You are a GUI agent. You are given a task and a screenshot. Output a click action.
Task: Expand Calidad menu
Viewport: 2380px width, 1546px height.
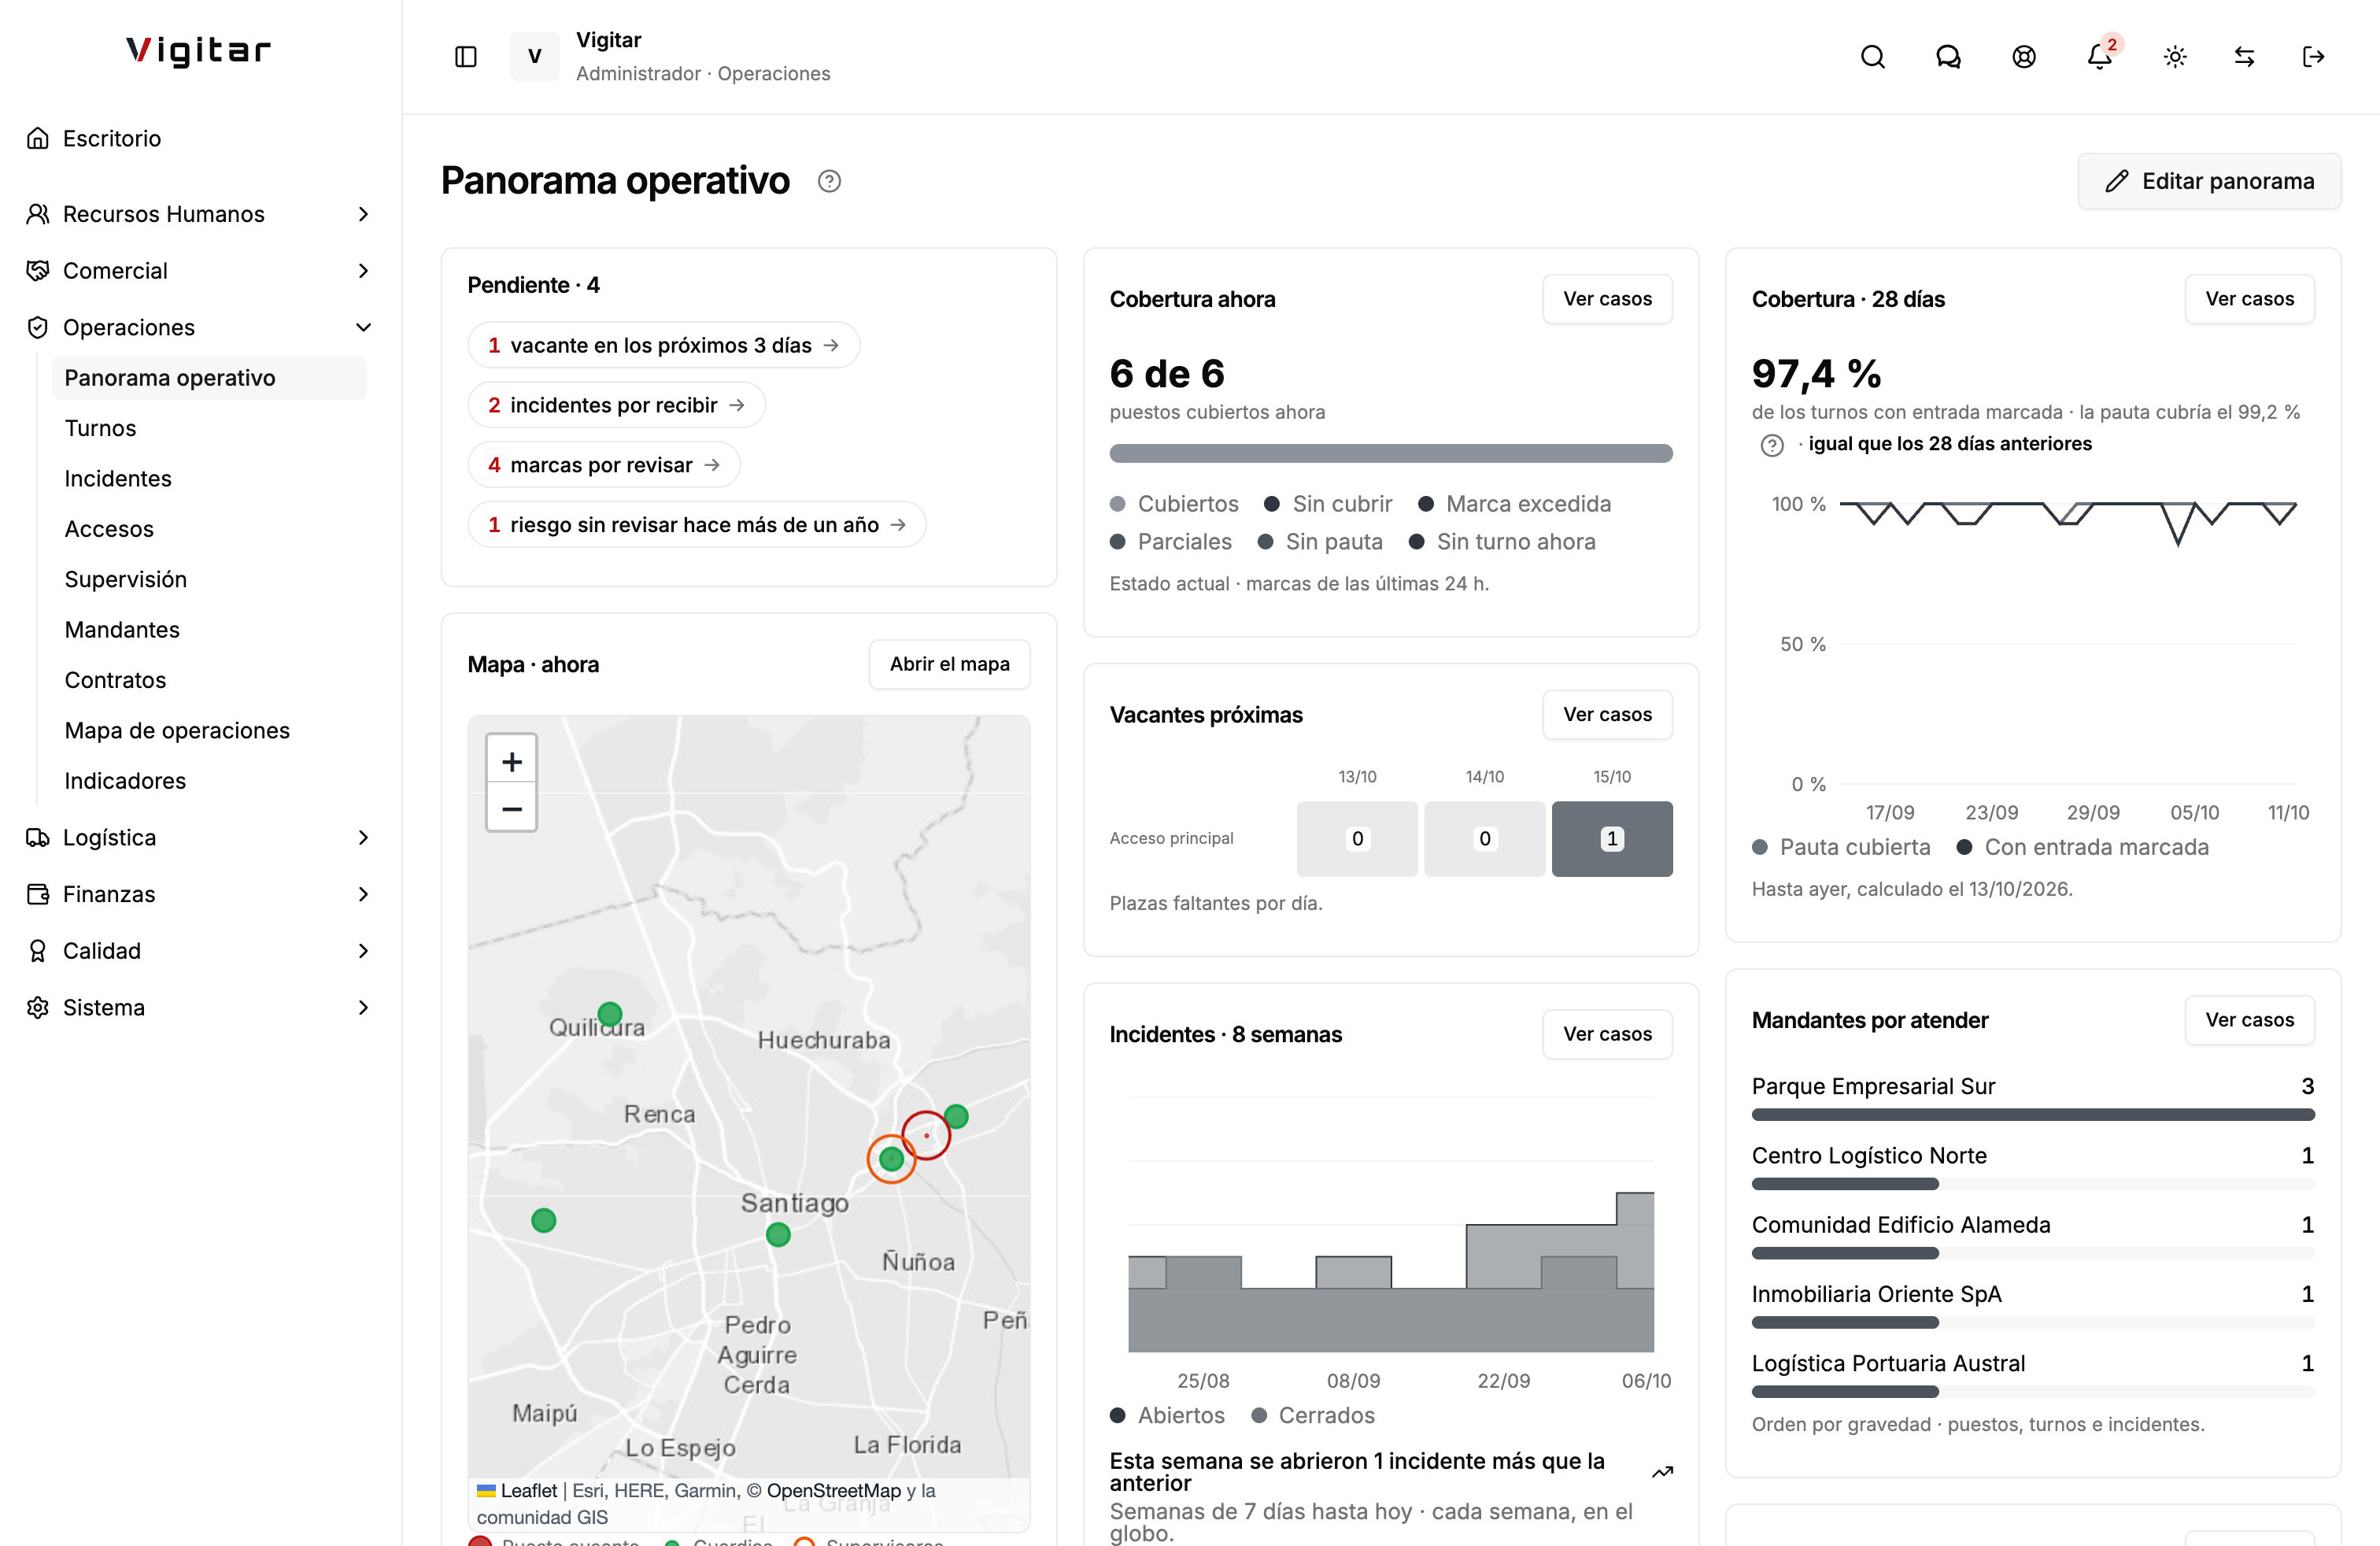(x=200, y=951)
